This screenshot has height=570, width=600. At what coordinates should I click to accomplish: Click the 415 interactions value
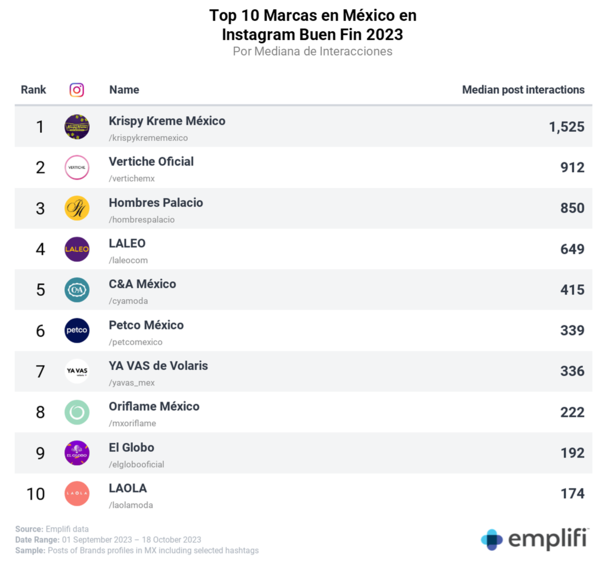[572, 290]
